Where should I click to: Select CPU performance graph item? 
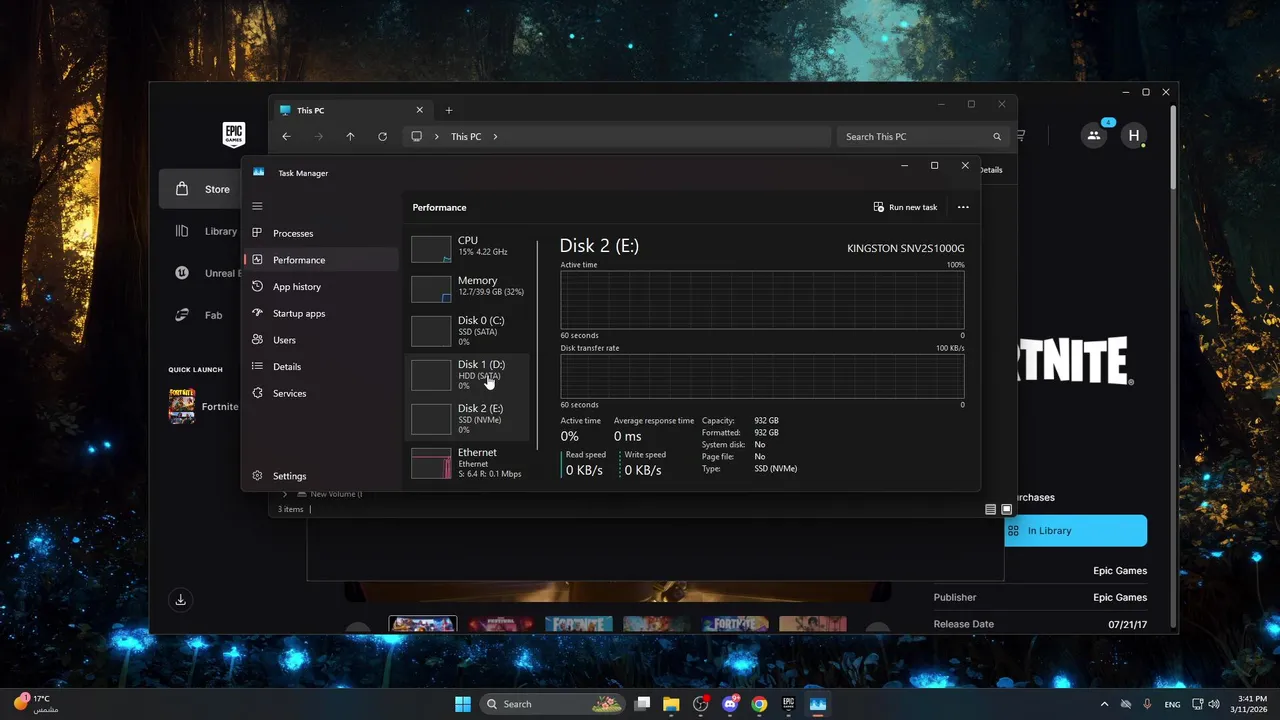point(467,248)
